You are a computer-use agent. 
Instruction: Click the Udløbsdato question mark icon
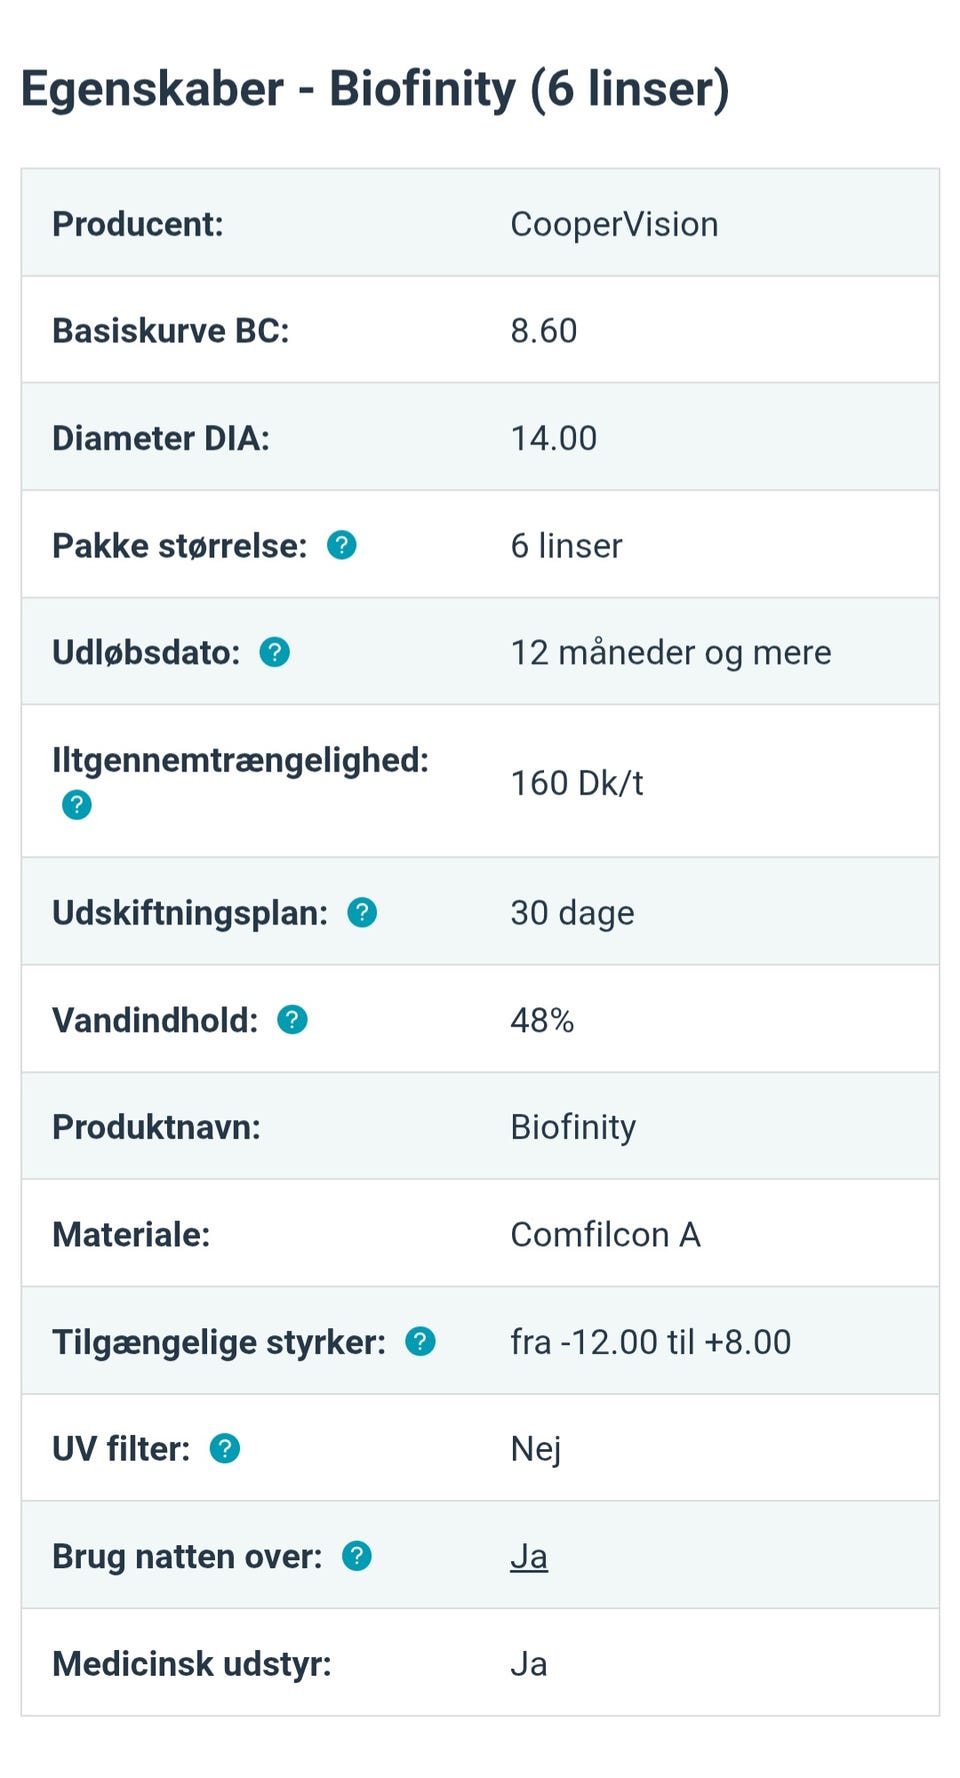(x=275, y=652)
